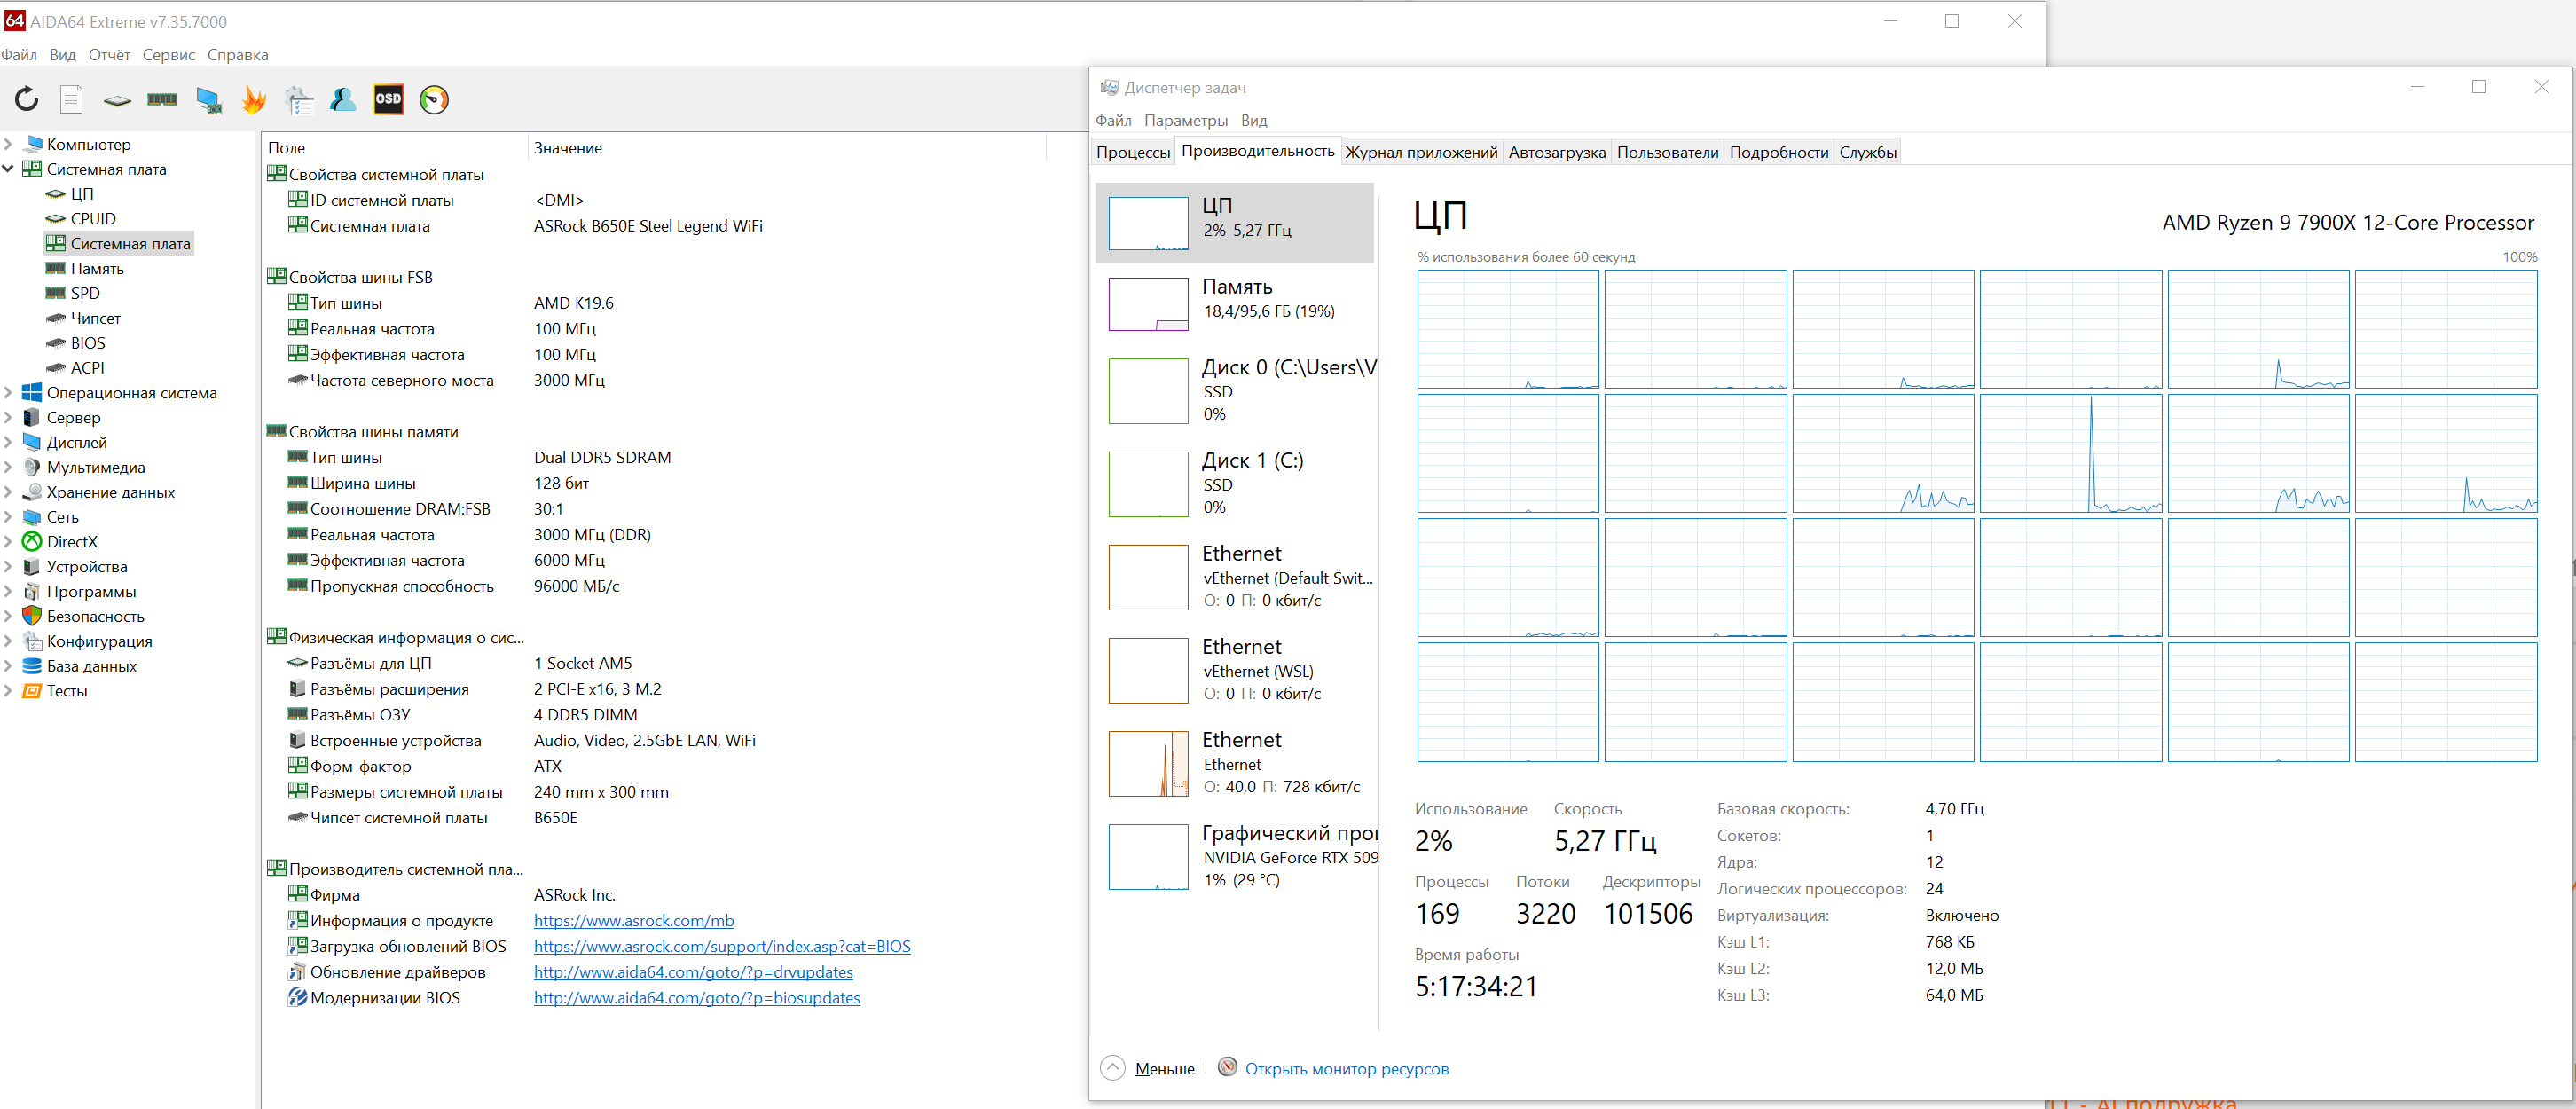The image size is (2576, 1109).
Task: Select Безопасность in AIDA64 tree
Action: pyautogui.click(x=95, y=616)
